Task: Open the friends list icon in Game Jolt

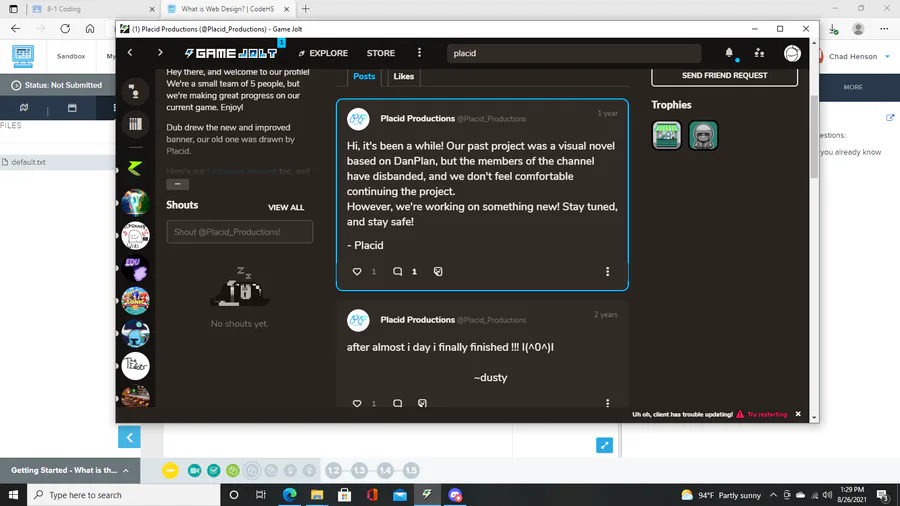Action: coord(759,53)
